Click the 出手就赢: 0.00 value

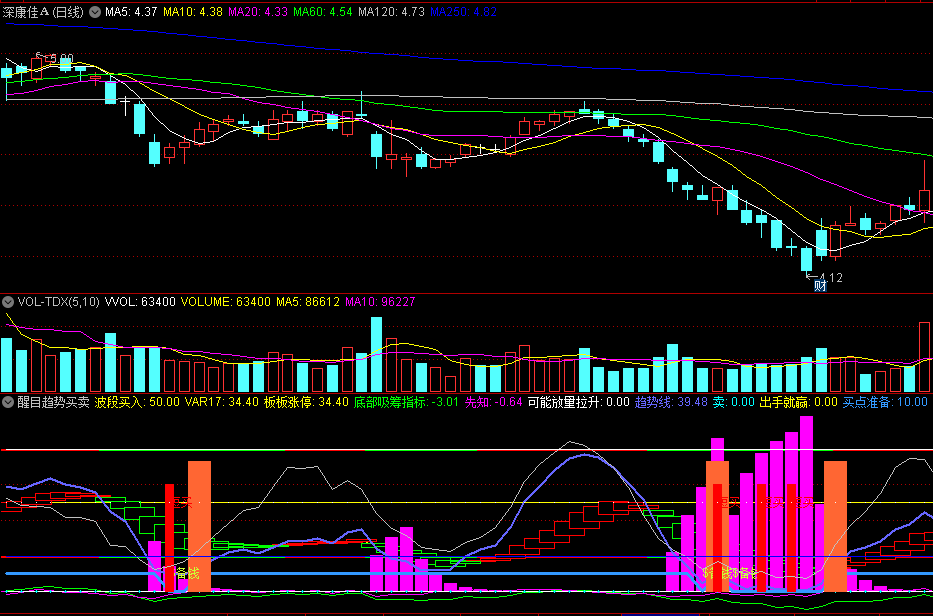(x=799, y=402)
